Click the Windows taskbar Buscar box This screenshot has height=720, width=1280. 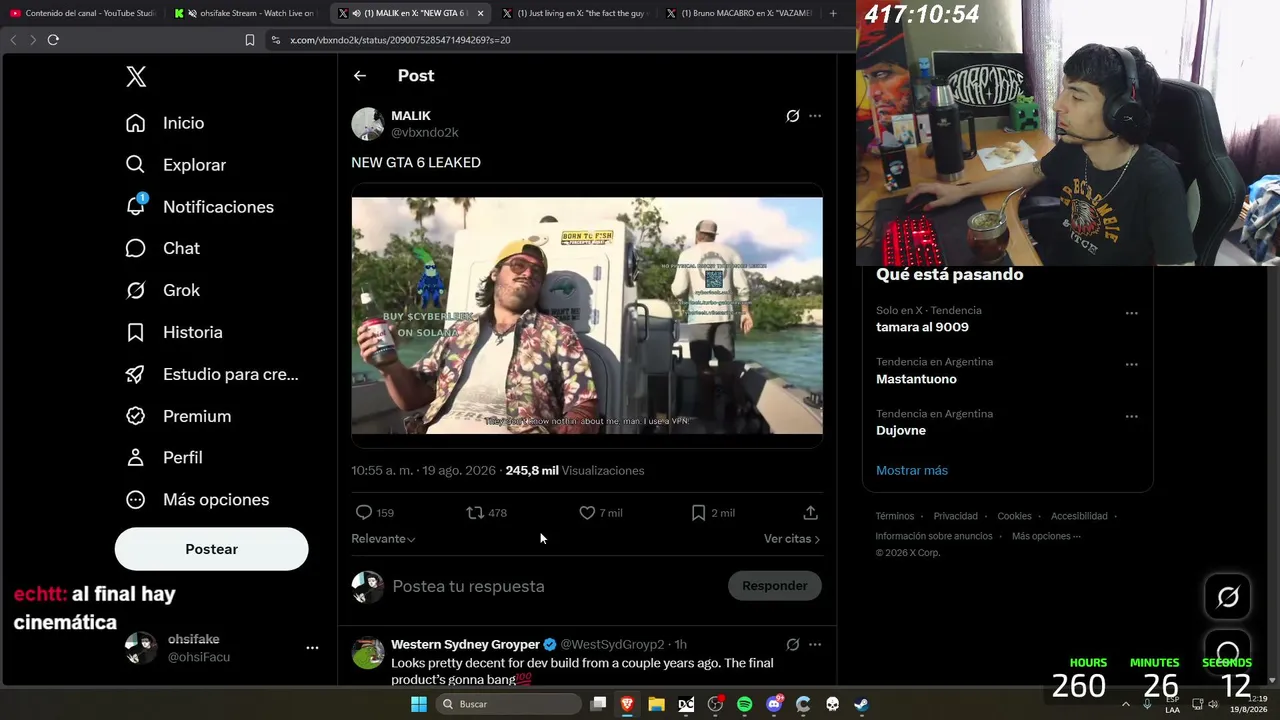[x=510, y=704]
